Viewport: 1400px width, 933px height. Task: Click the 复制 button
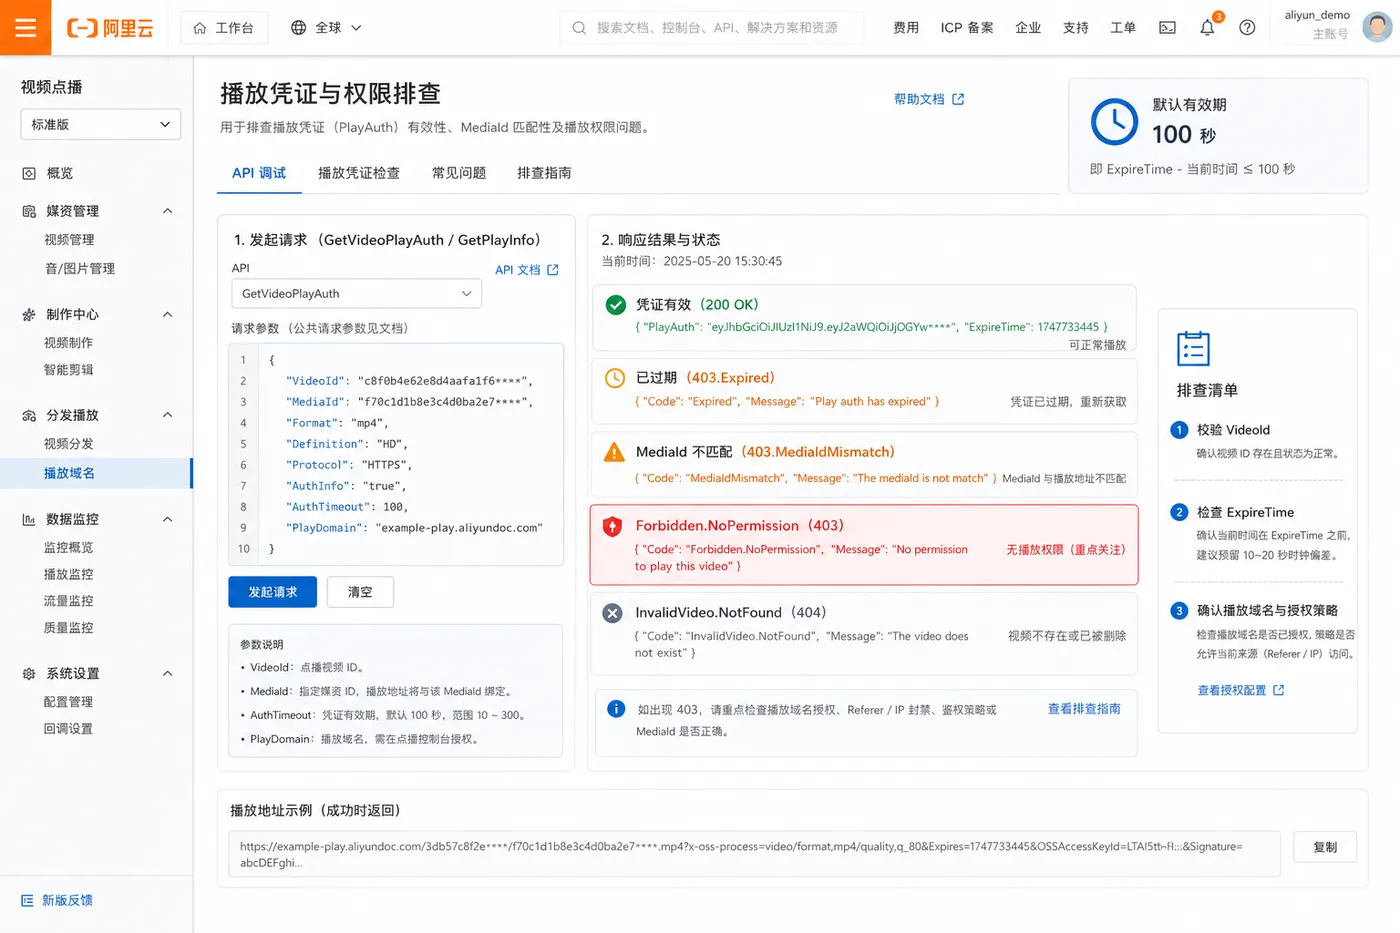pos(1325,847)
